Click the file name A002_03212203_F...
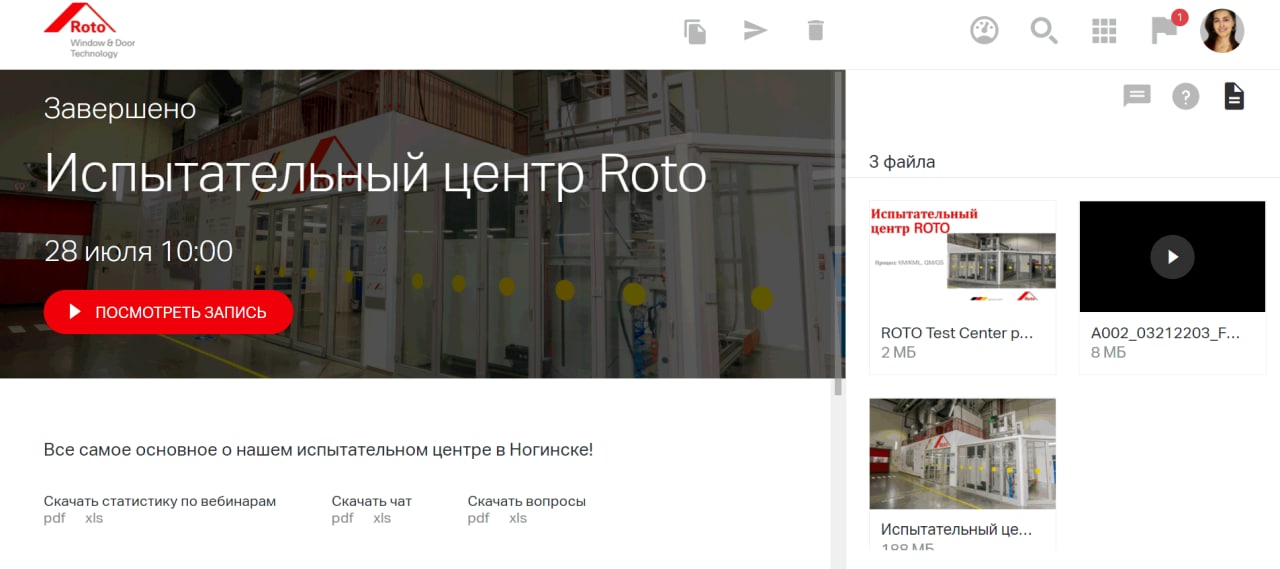The image size is (1280, 569). coord(1165,333)
